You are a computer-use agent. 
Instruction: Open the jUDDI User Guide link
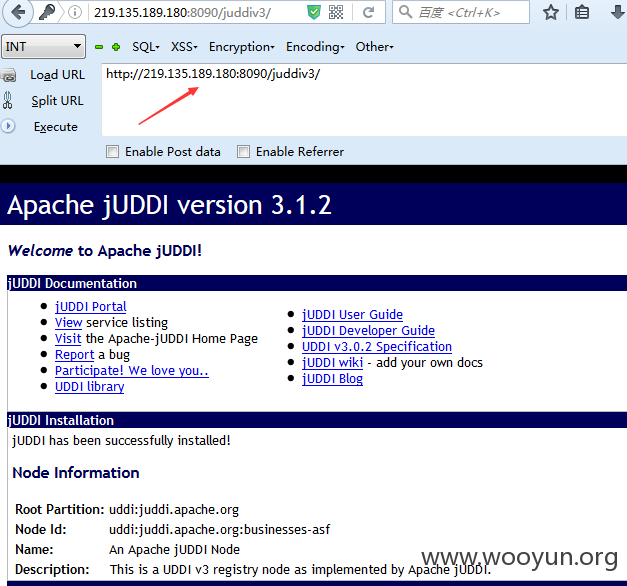pyautogui.click(x=352, y=315)
